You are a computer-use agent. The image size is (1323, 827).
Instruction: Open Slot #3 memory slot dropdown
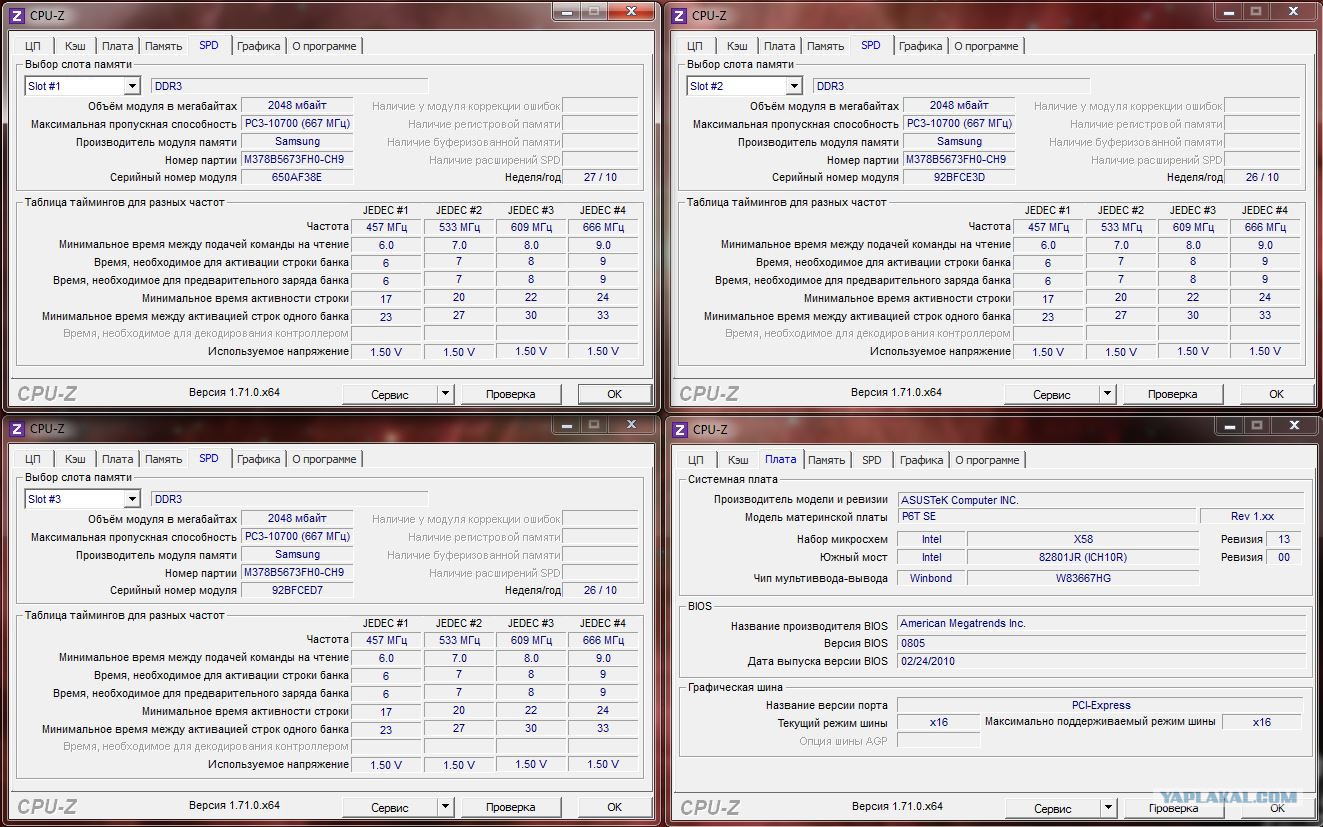pyautogui.click(x=132, y=499)
